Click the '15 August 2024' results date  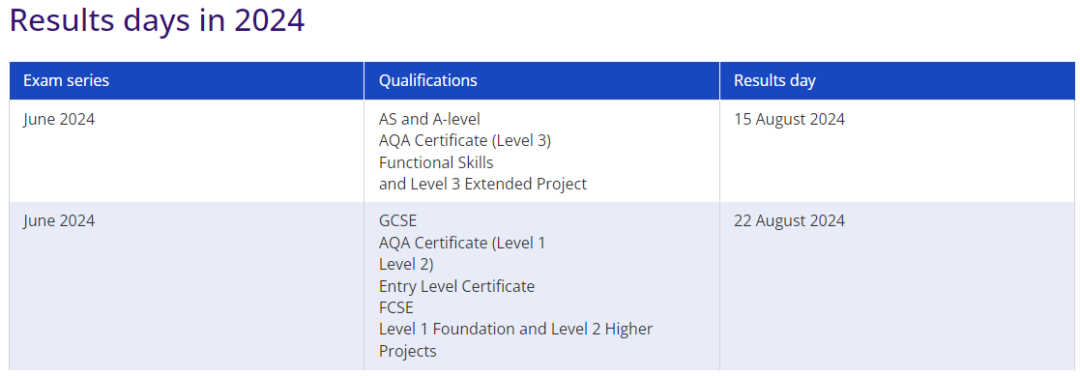pyautogui.click(x=789, y=119)
